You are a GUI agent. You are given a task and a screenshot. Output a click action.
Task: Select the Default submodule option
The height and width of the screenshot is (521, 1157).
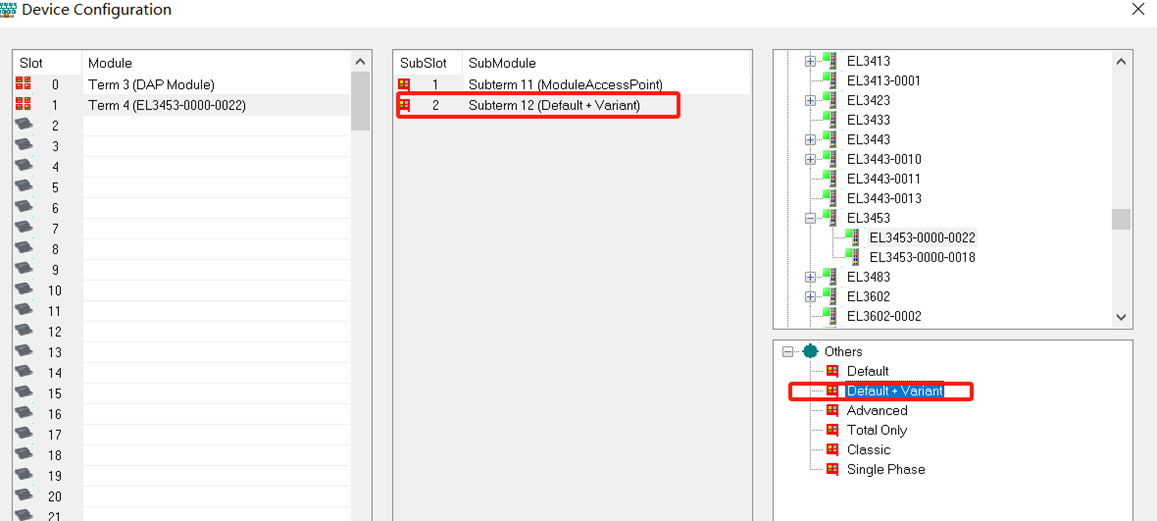tap(868, 371)
